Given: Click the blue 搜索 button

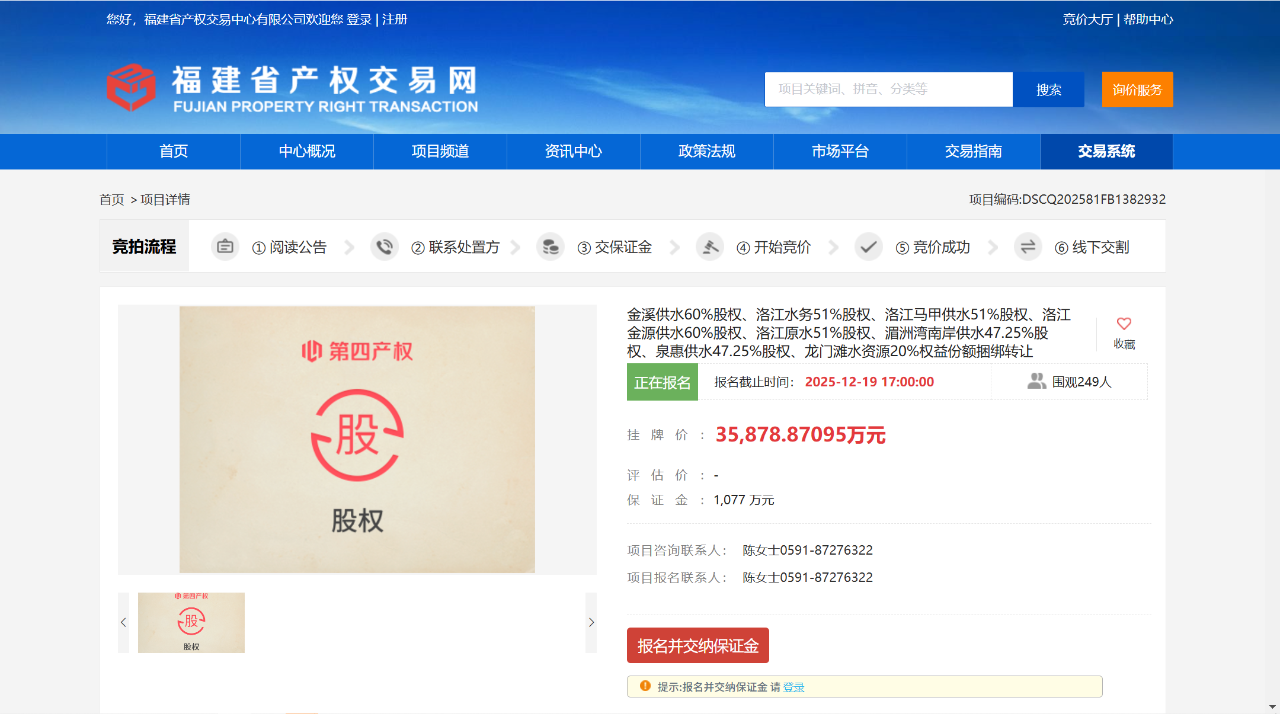Looking at the screenshot, I should [x=1048, y=89].
